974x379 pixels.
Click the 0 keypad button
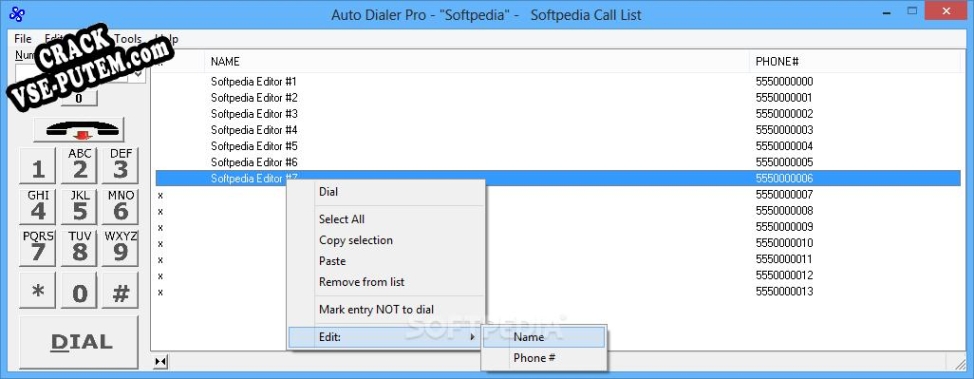coord(80,290)
